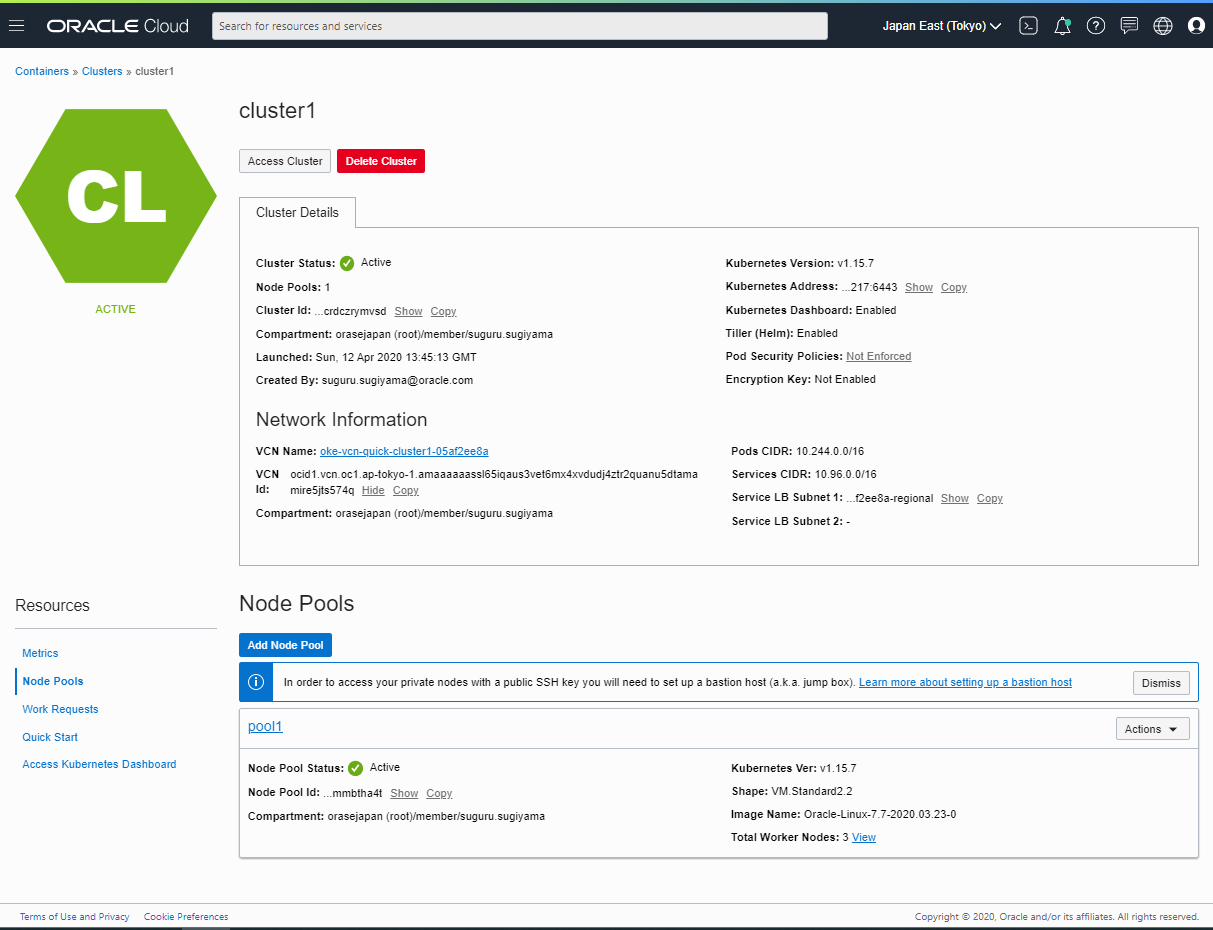Click the Oracle-Linux-7.7-2020.03.23-0 image name
The height and width of the screenshot is (930, 1213).
(880, 814)
